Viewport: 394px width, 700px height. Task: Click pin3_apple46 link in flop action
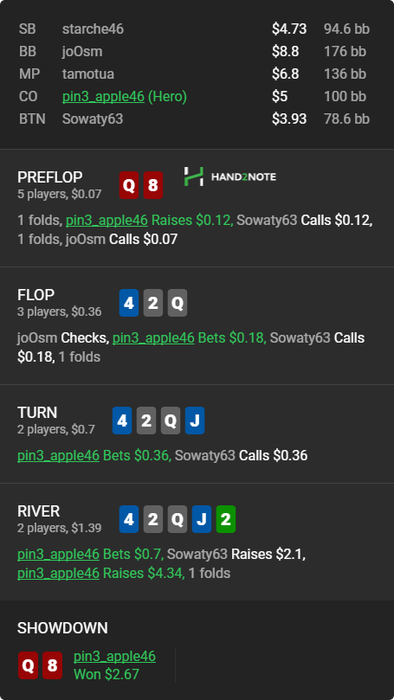(x=153, y=338)
